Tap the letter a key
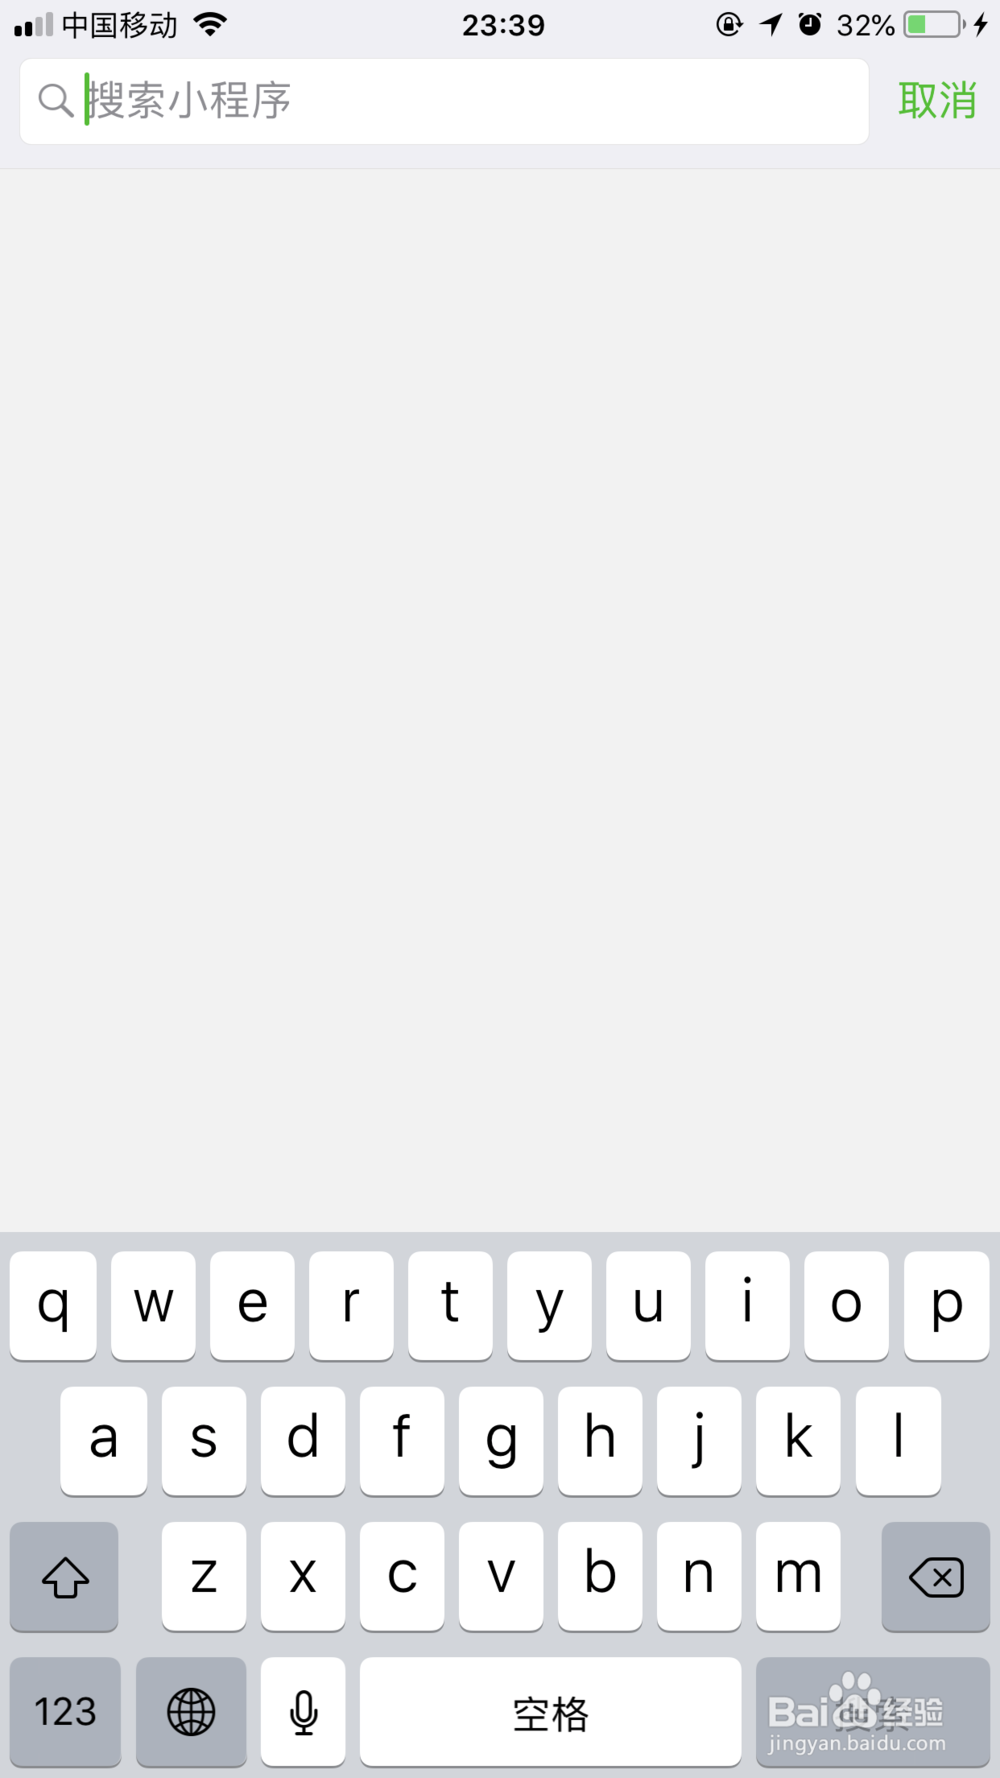 [x=103, y=1441]
